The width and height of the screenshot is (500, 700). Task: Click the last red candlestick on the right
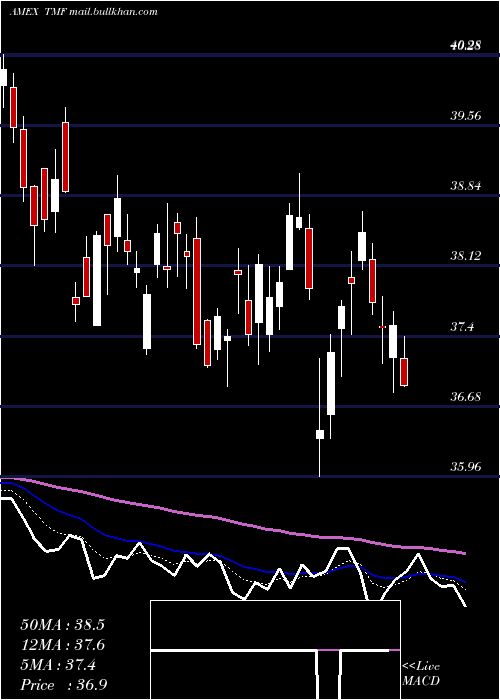[x=404, y=371]
